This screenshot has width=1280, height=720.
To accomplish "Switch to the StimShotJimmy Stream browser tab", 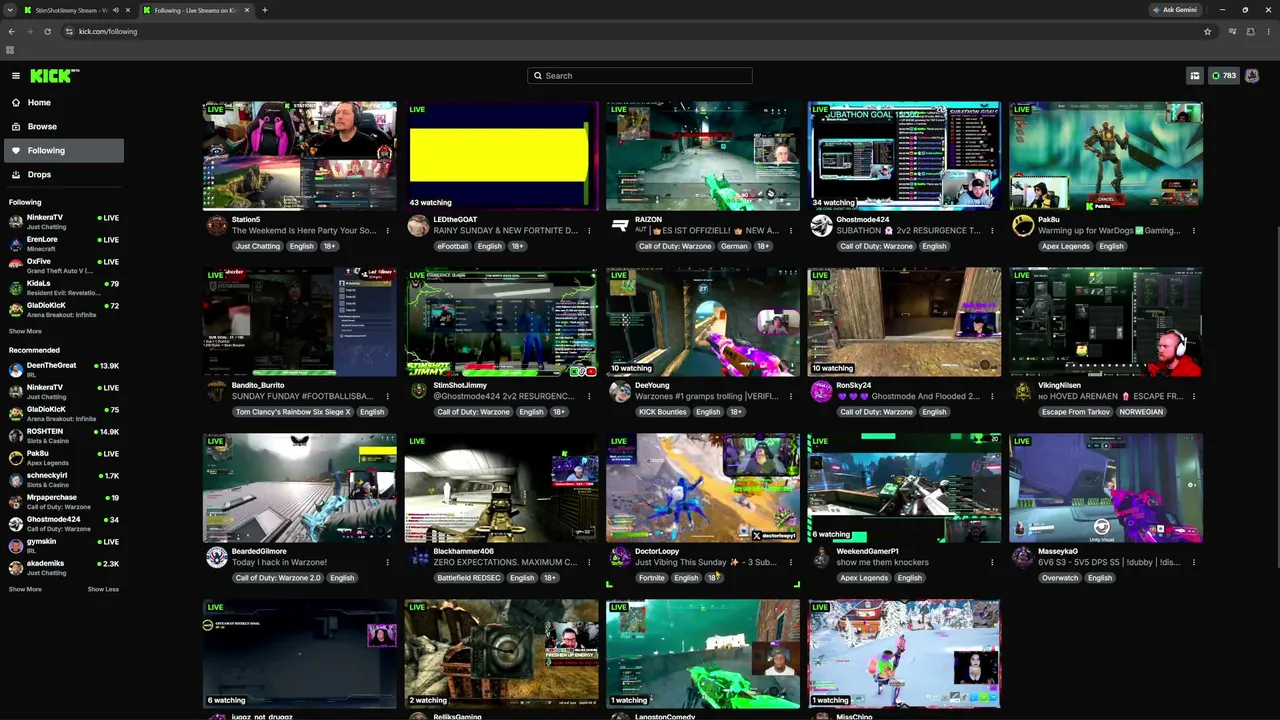I will [x=78, y=10].
